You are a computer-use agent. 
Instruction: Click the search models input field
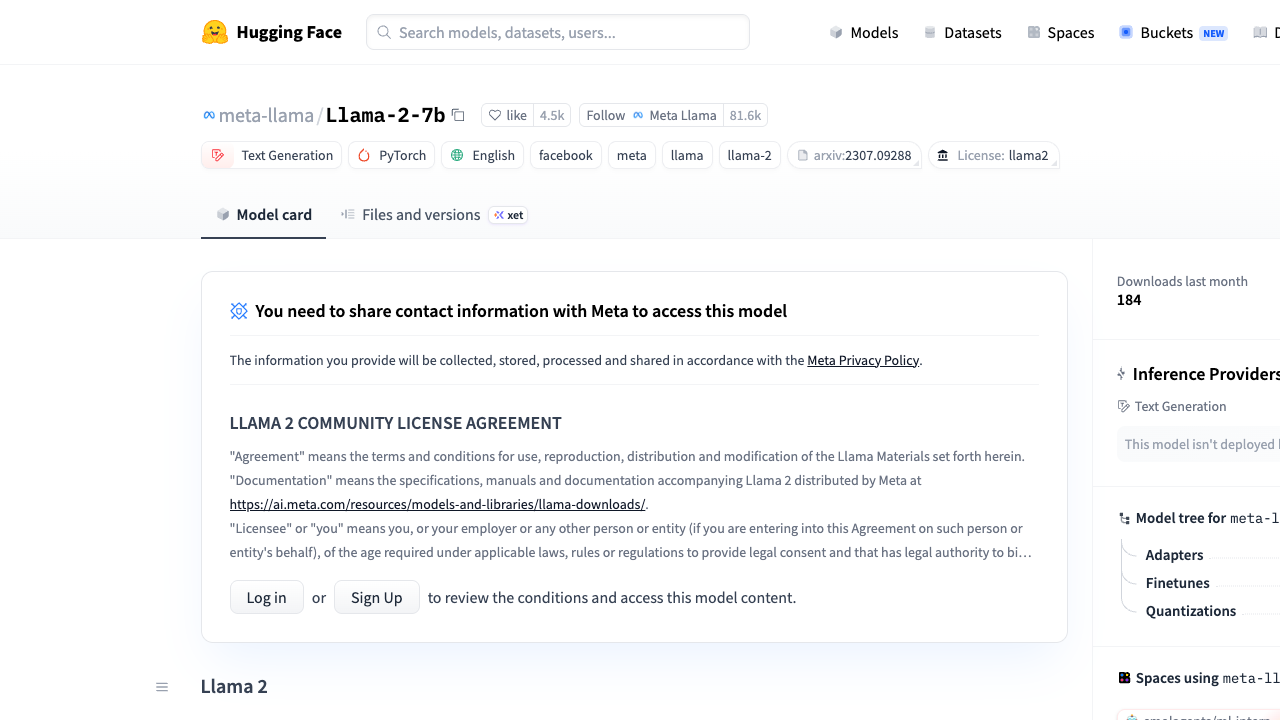click(x=558, y=32)
